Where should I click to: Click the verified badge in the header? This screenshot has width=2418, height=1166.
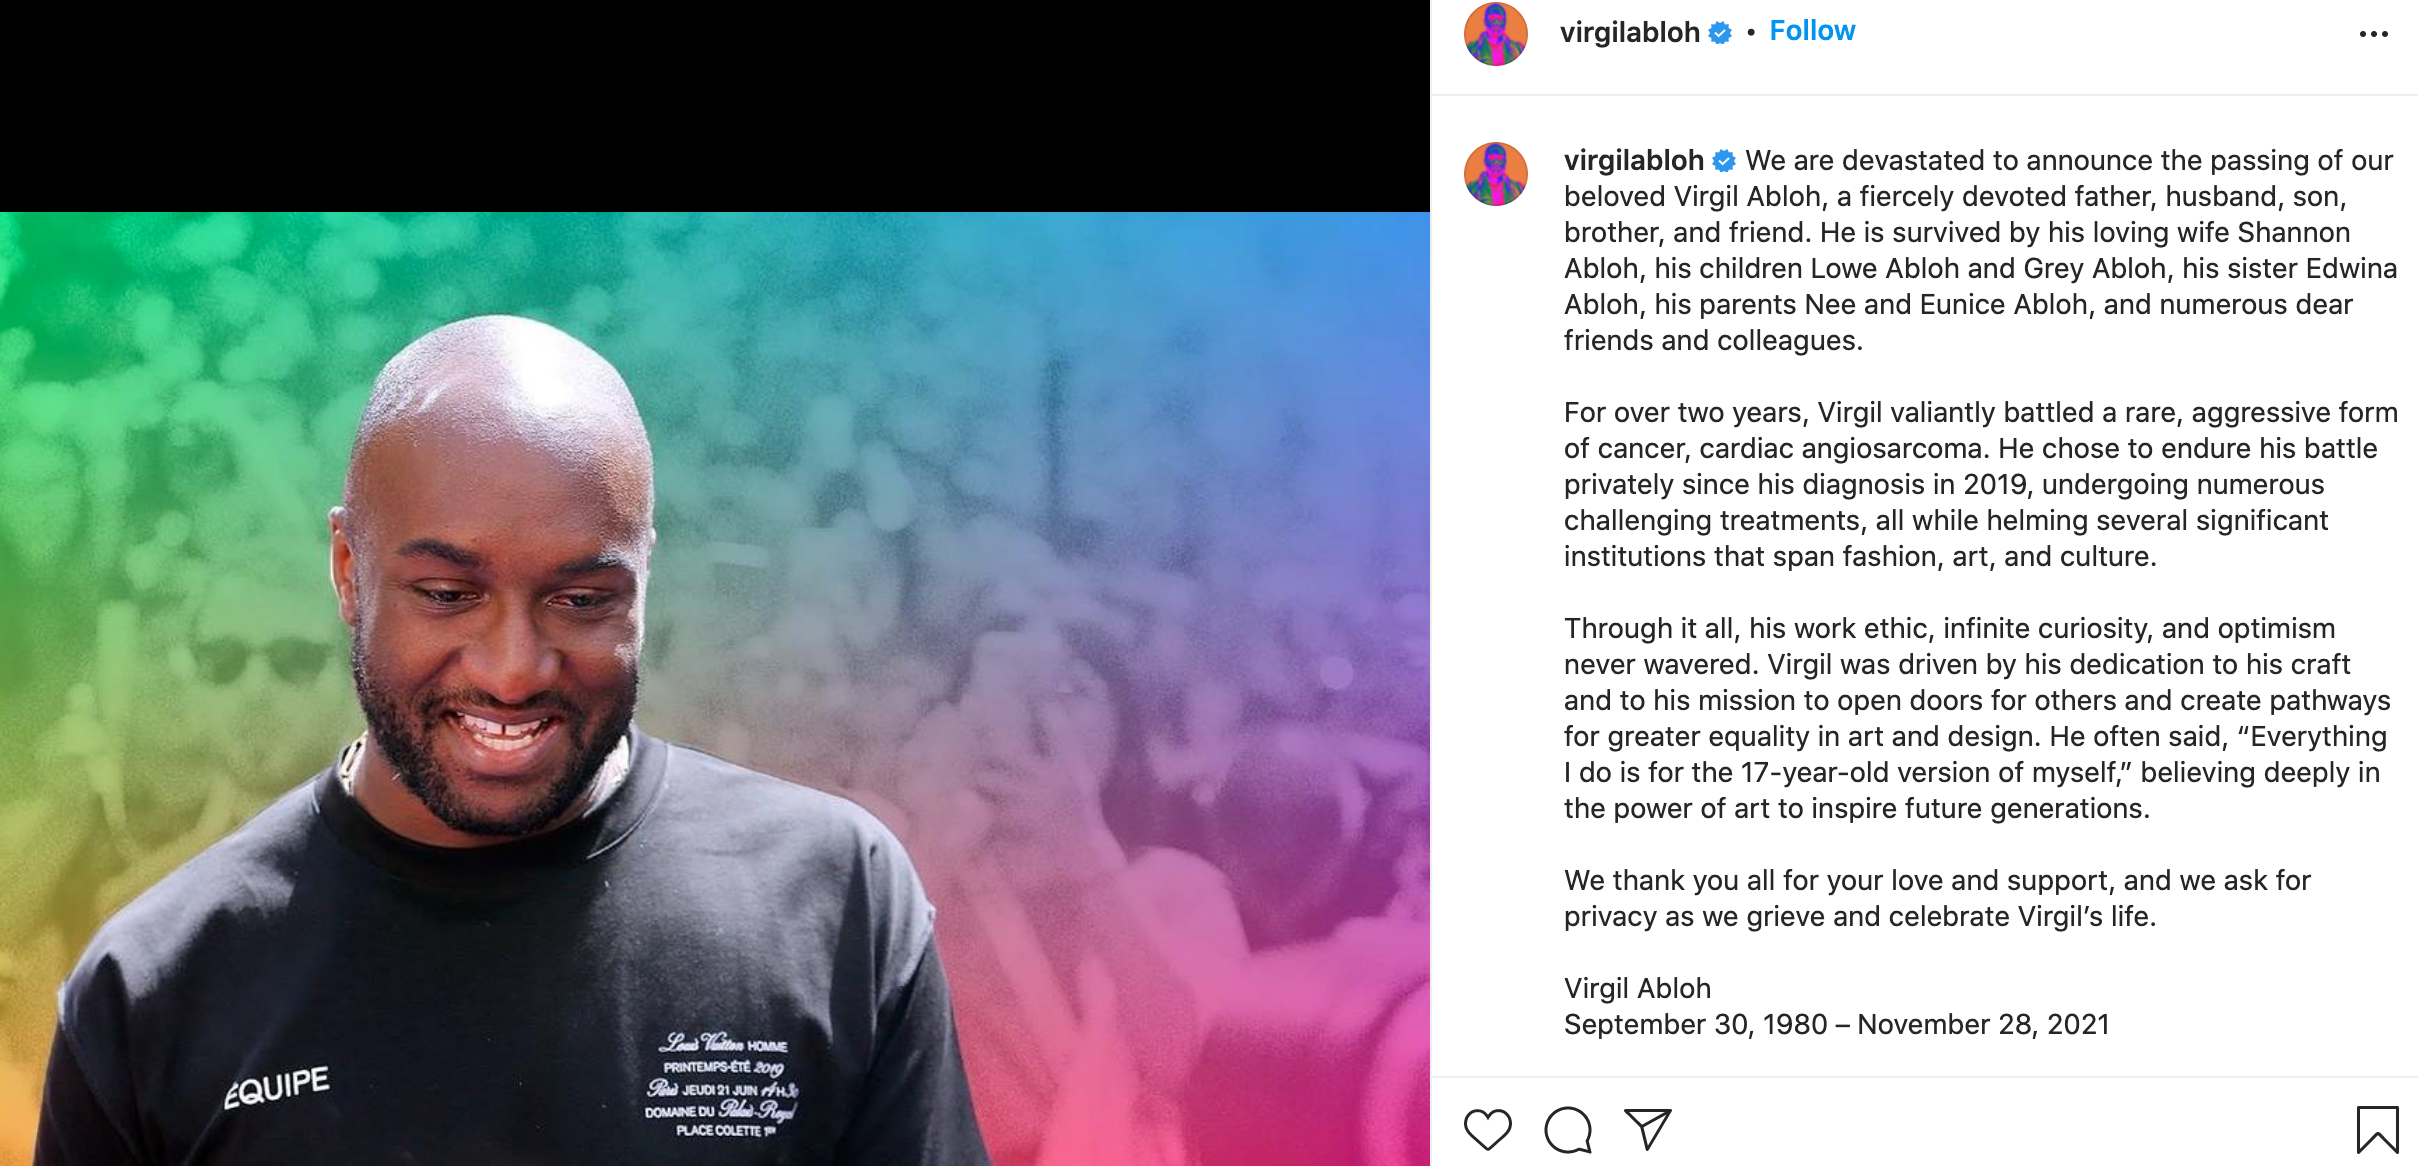pos(1719,33)
